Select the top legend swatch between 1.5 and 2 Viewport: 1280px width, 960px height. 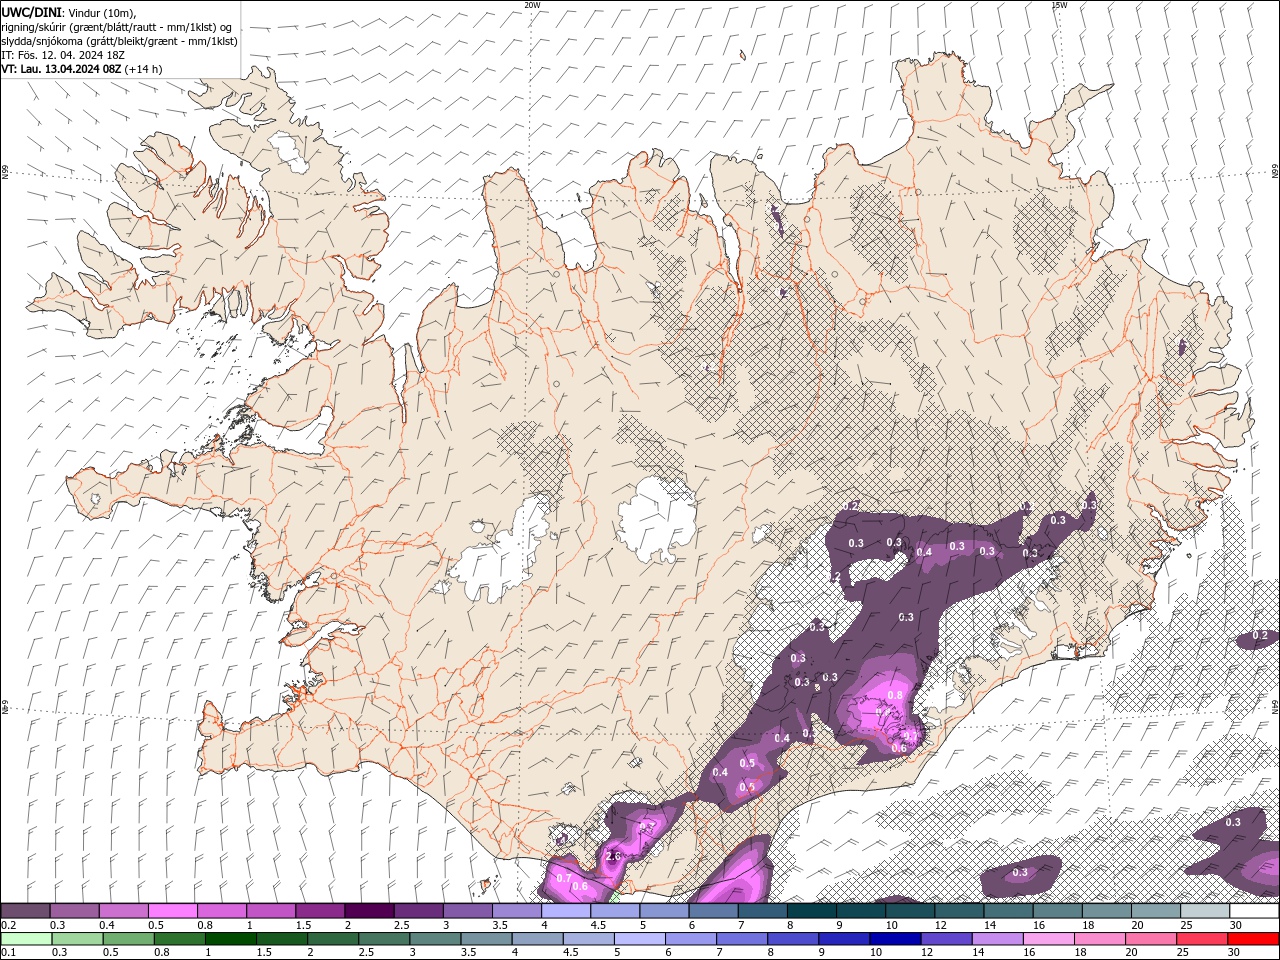[320, 911]
